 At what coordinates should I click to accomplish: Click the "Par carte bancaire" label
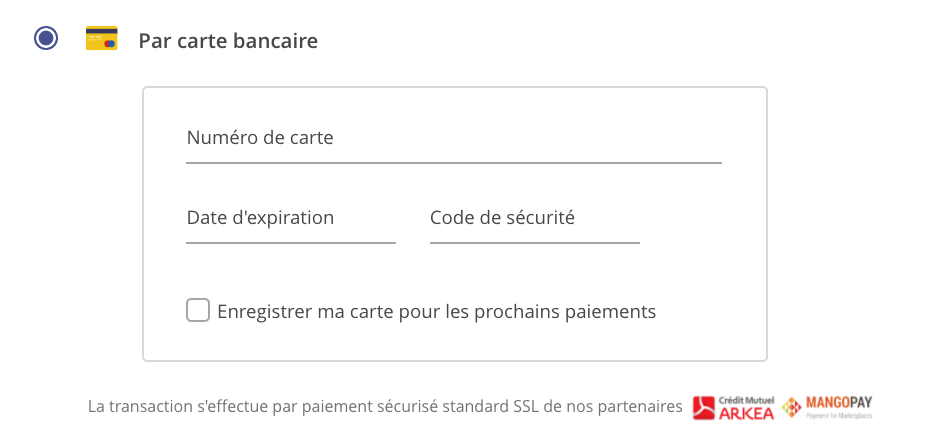(x=228, y=41)
